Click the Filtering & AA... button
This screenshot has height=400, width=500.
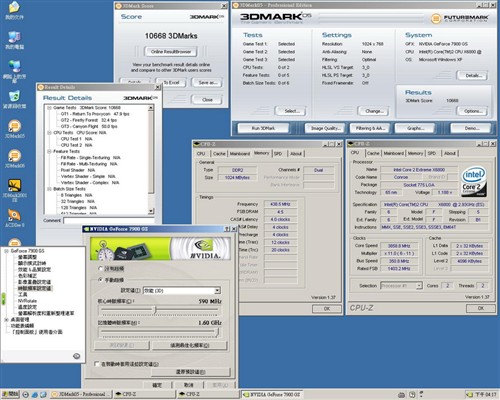point(370,128)
